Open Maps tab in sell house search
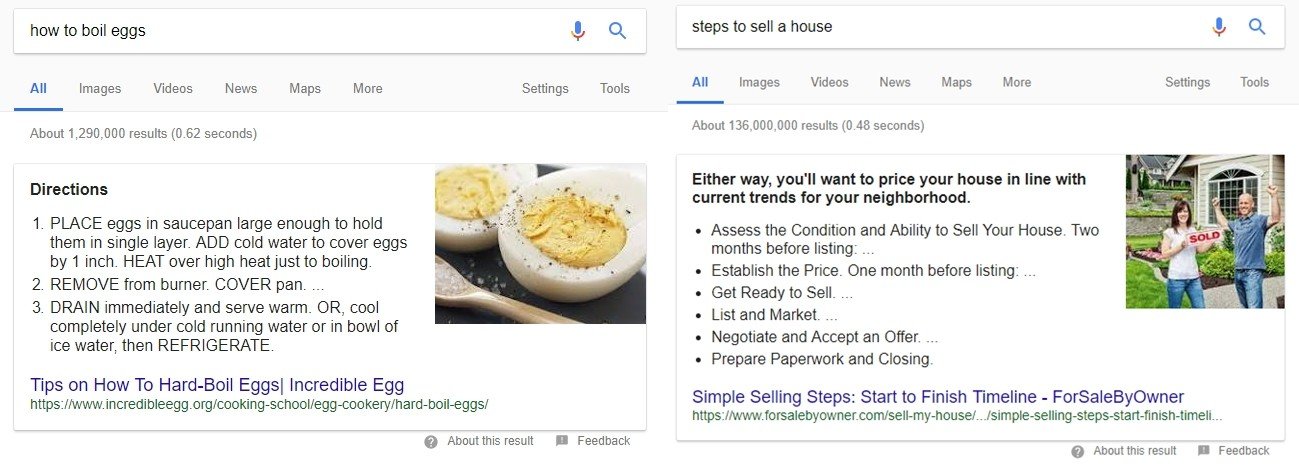 coord(956,82)
